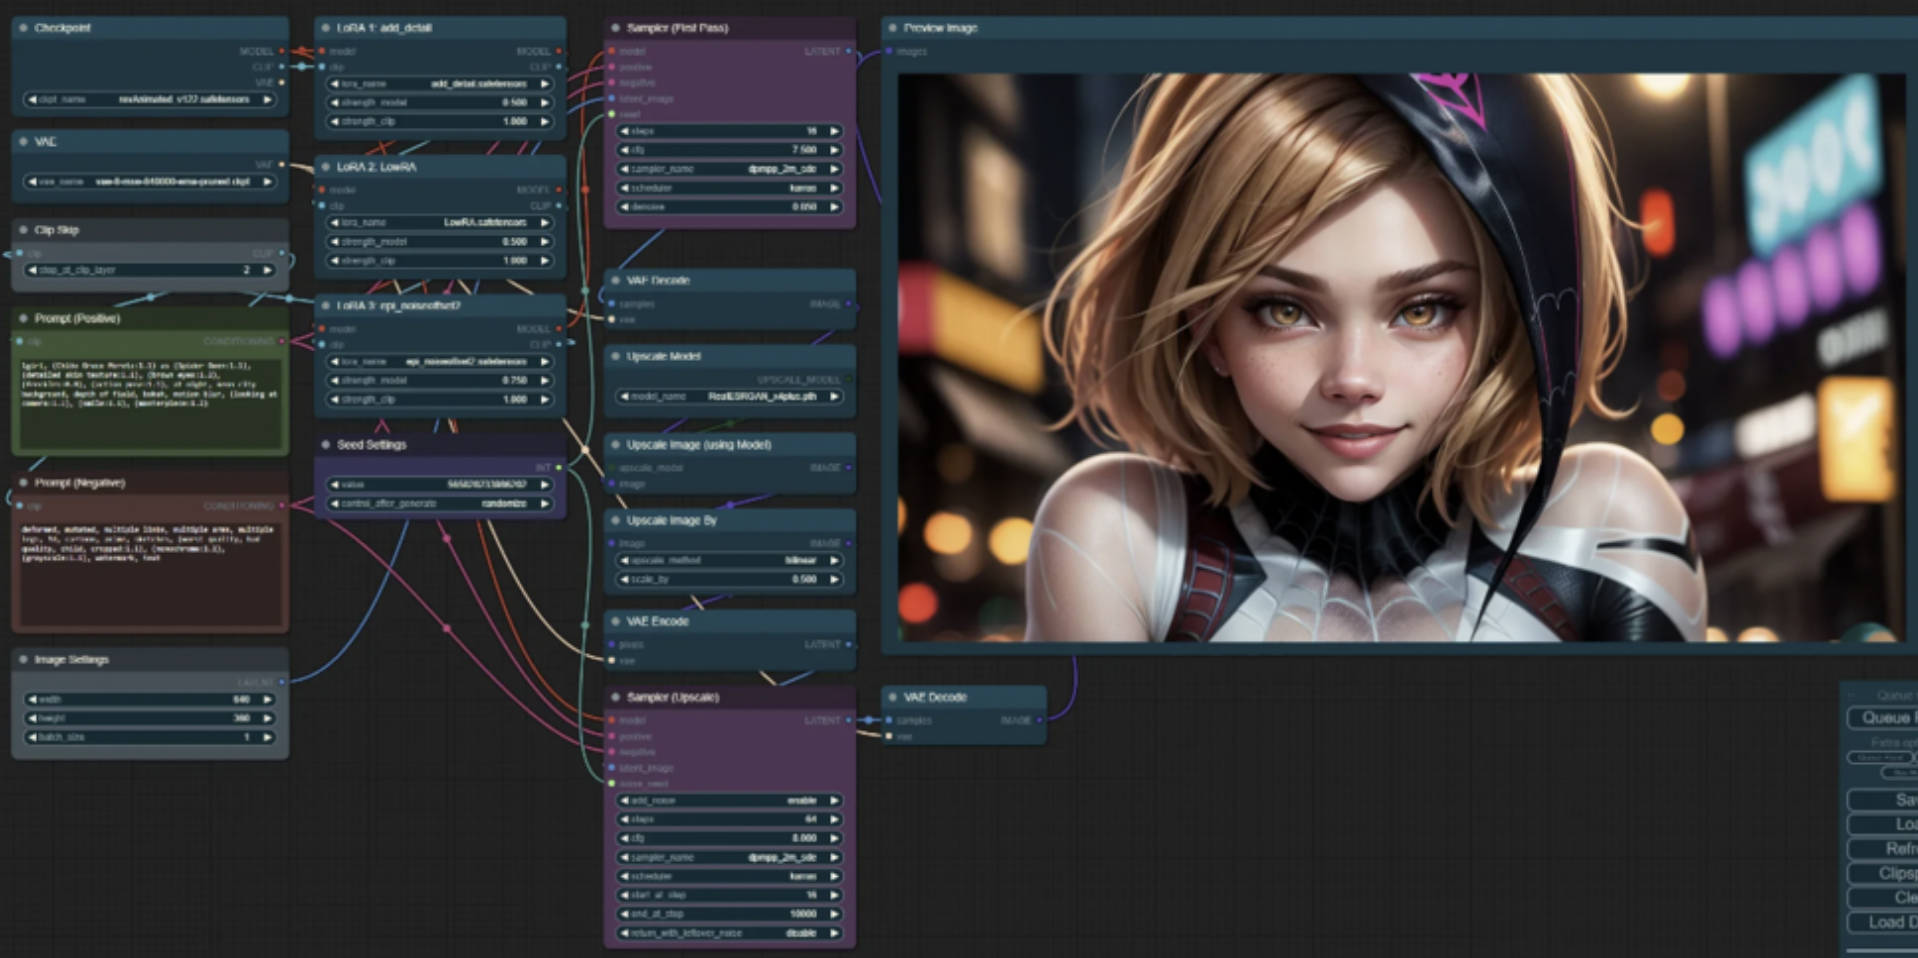Click the Save button in the side menu
The height and width of the screenshot is (958, 1918).
click(1883, 800)
